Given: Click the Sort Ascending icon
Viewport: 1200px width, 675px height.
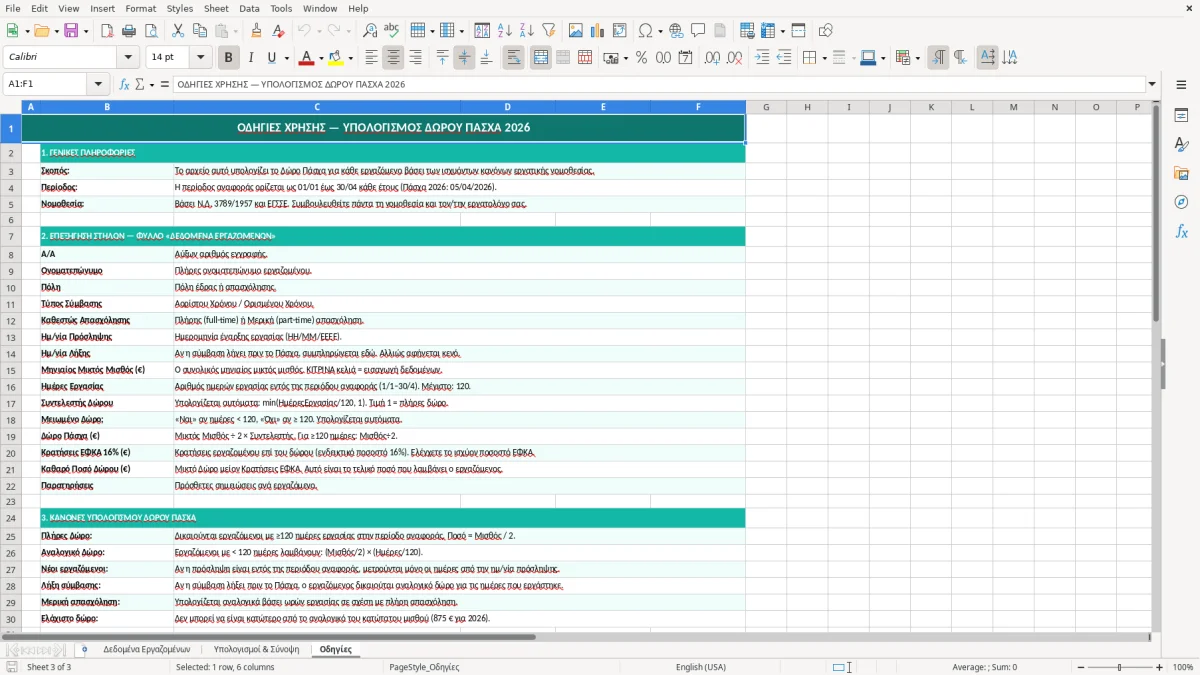Looking at the screenshot, I should pos(505,31).
